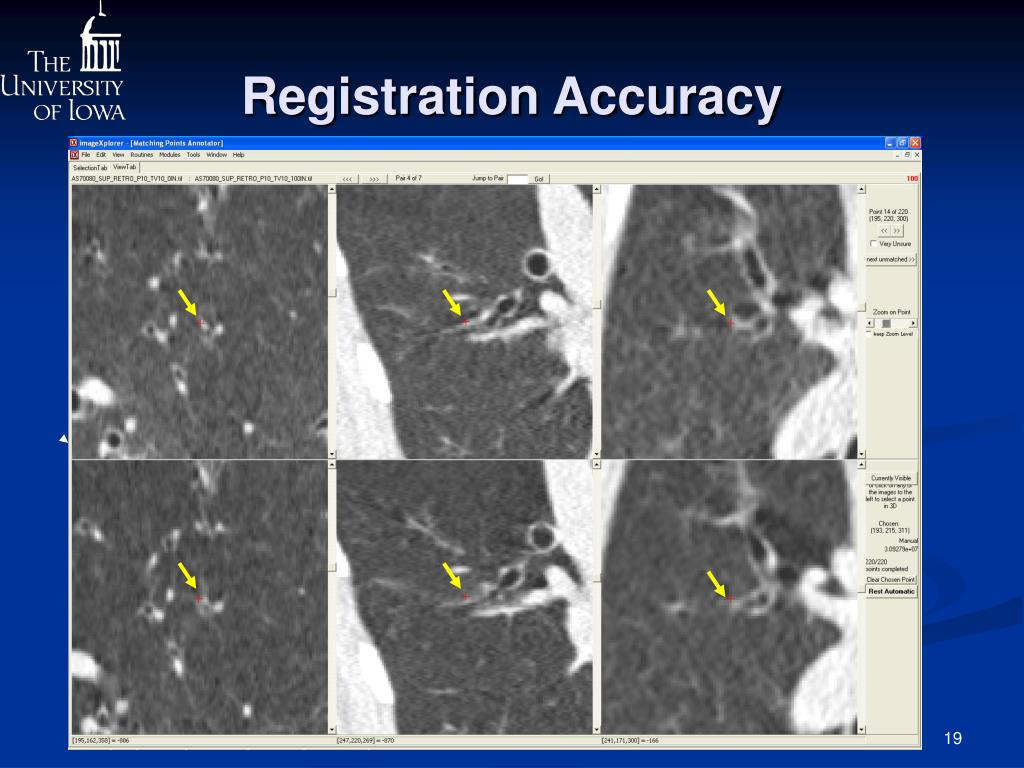Click status bar coordinates [247,220,269]
Image resolution: width=1024 pixels, height=768 pixels.
(365, 741)
